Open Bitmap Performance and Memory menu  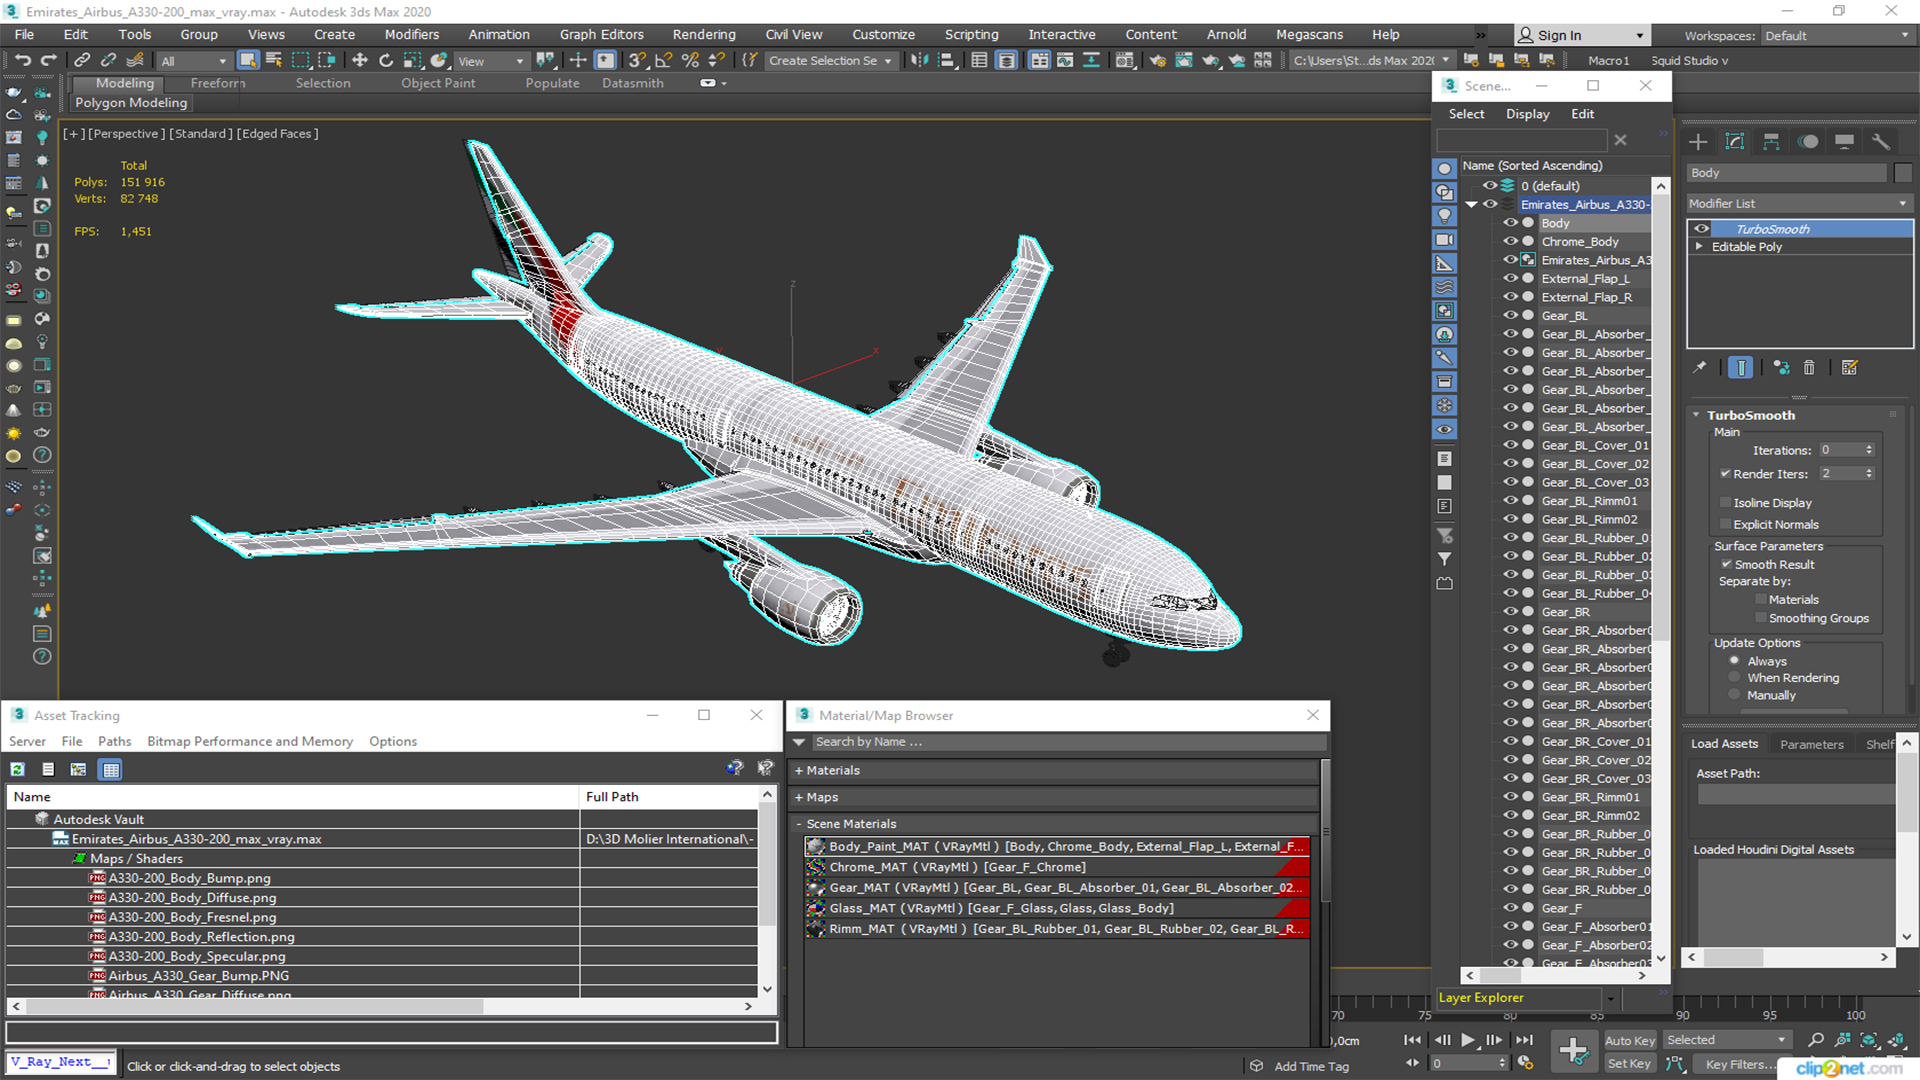[250, 741]
